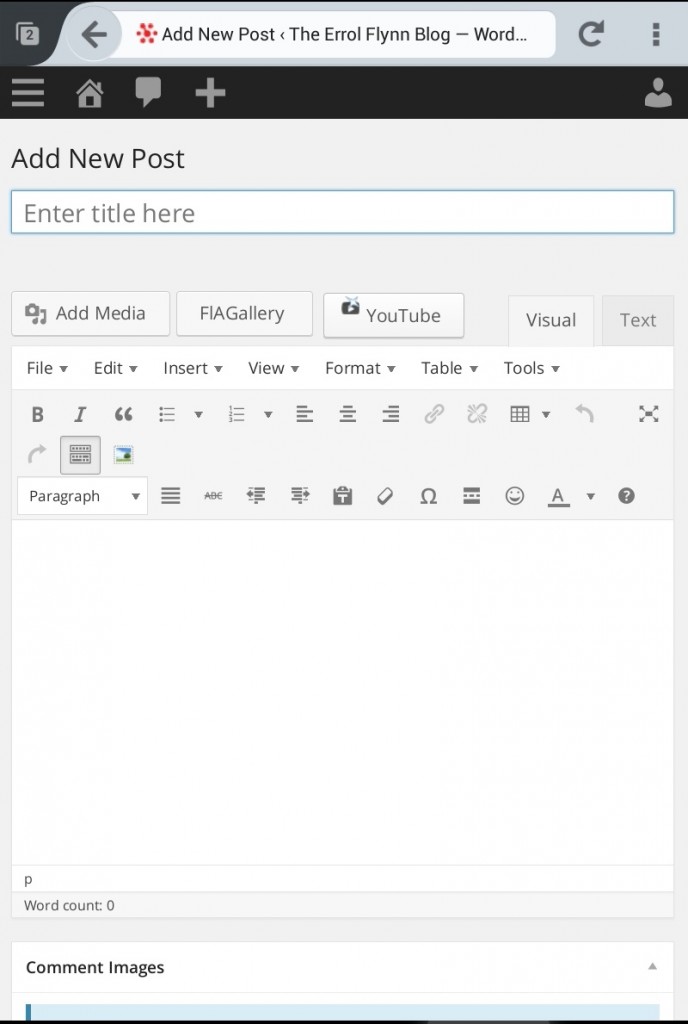This screenshot has width=688, height=1024.
Task: Toggle bold formatting
Action: [38, 414]
